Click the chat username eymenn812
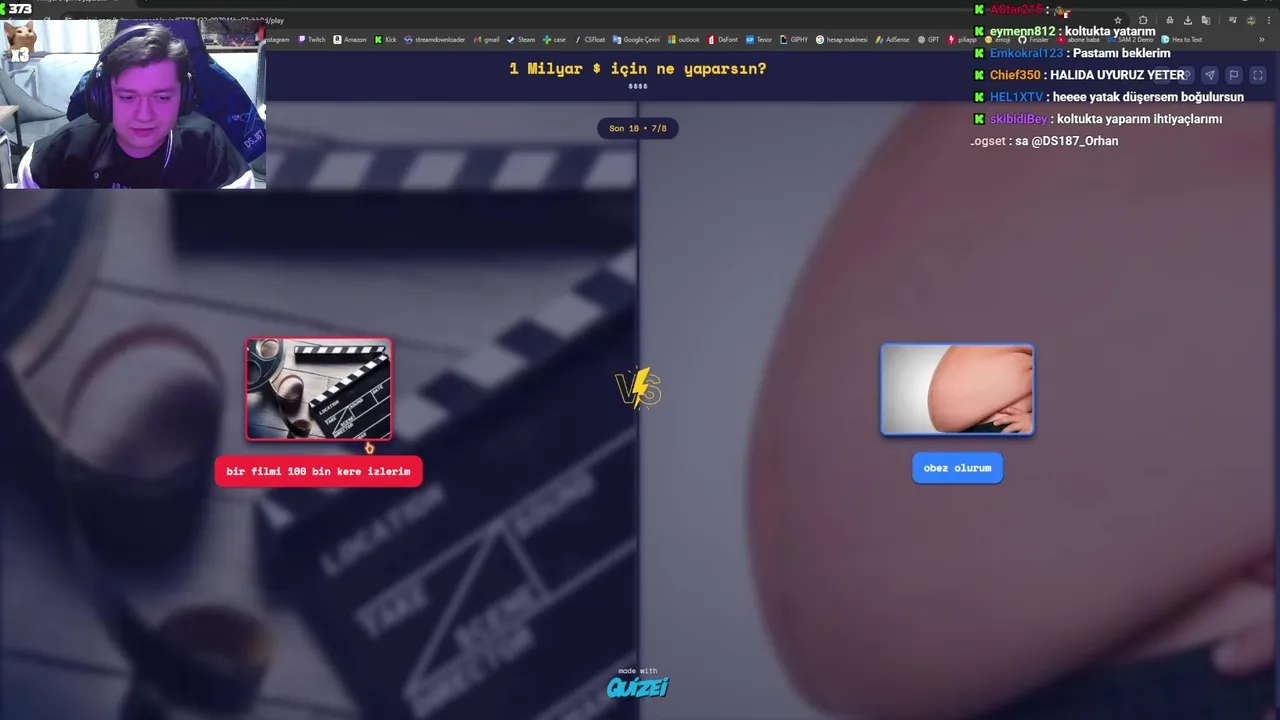This screenshot has width=1280, height=720. (x=1022, y=31)
